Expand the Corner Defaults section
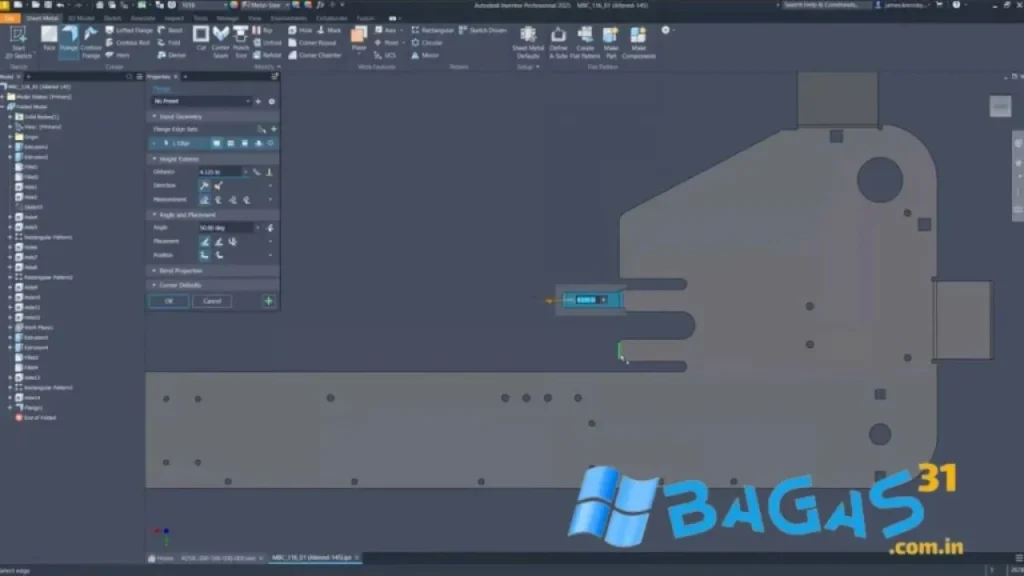Image resolution: width=1024 pixels, height=576 pixels. pos(180,285)
